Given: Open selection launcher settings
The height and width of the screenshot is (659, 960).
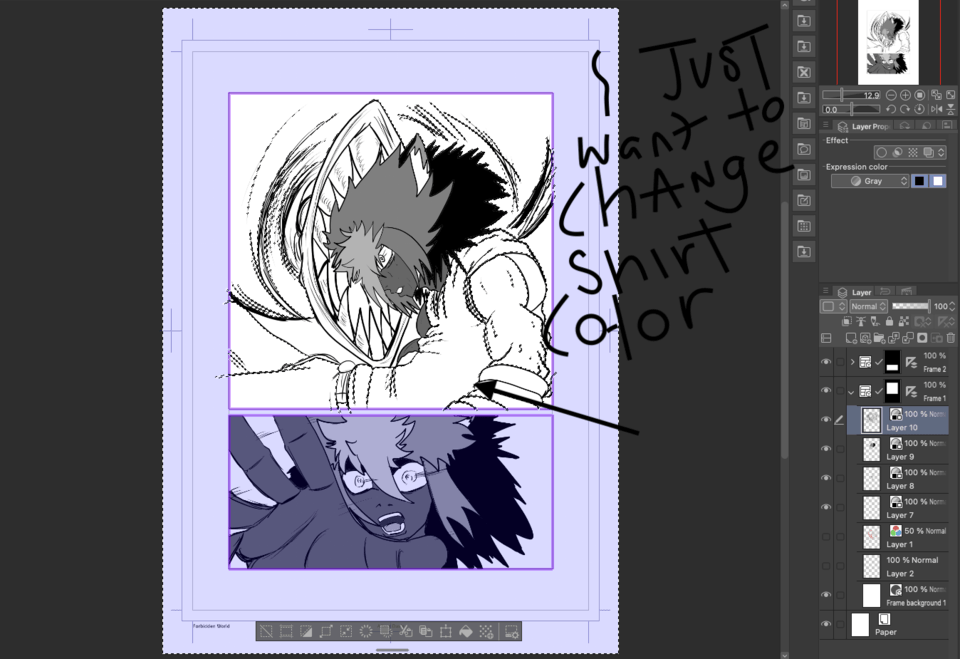Looking at the screenshot, I should pos(512,631).
